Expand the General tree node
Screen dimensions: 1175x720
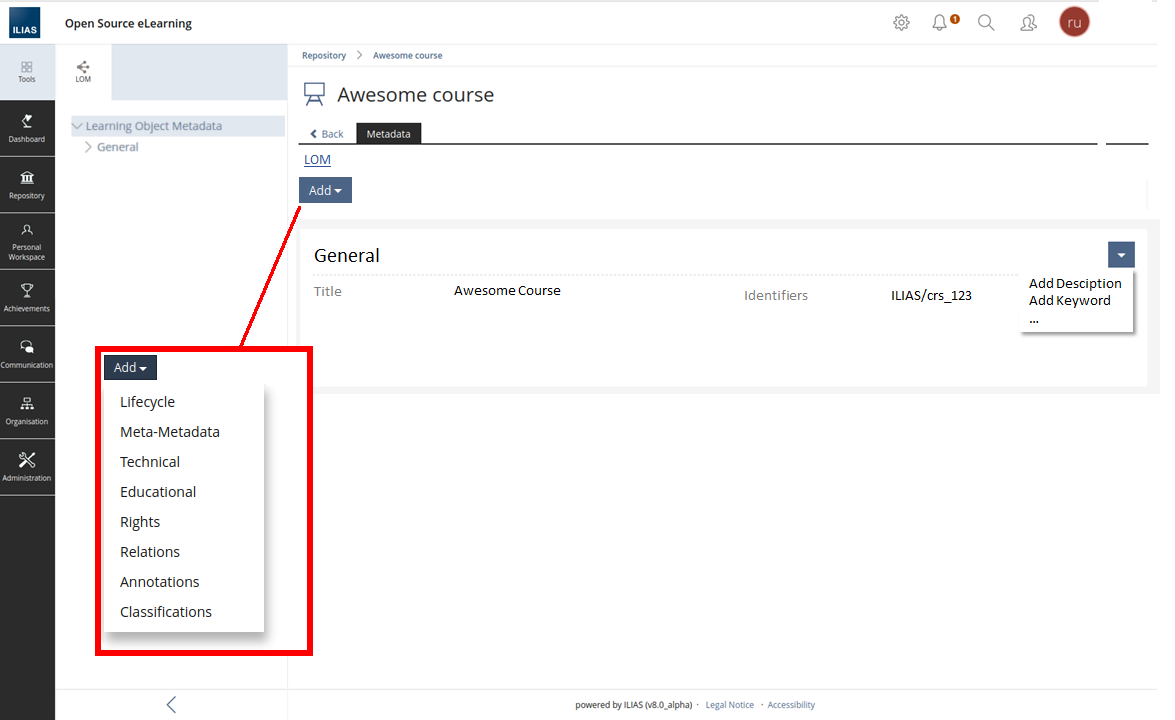click(88, 147)
